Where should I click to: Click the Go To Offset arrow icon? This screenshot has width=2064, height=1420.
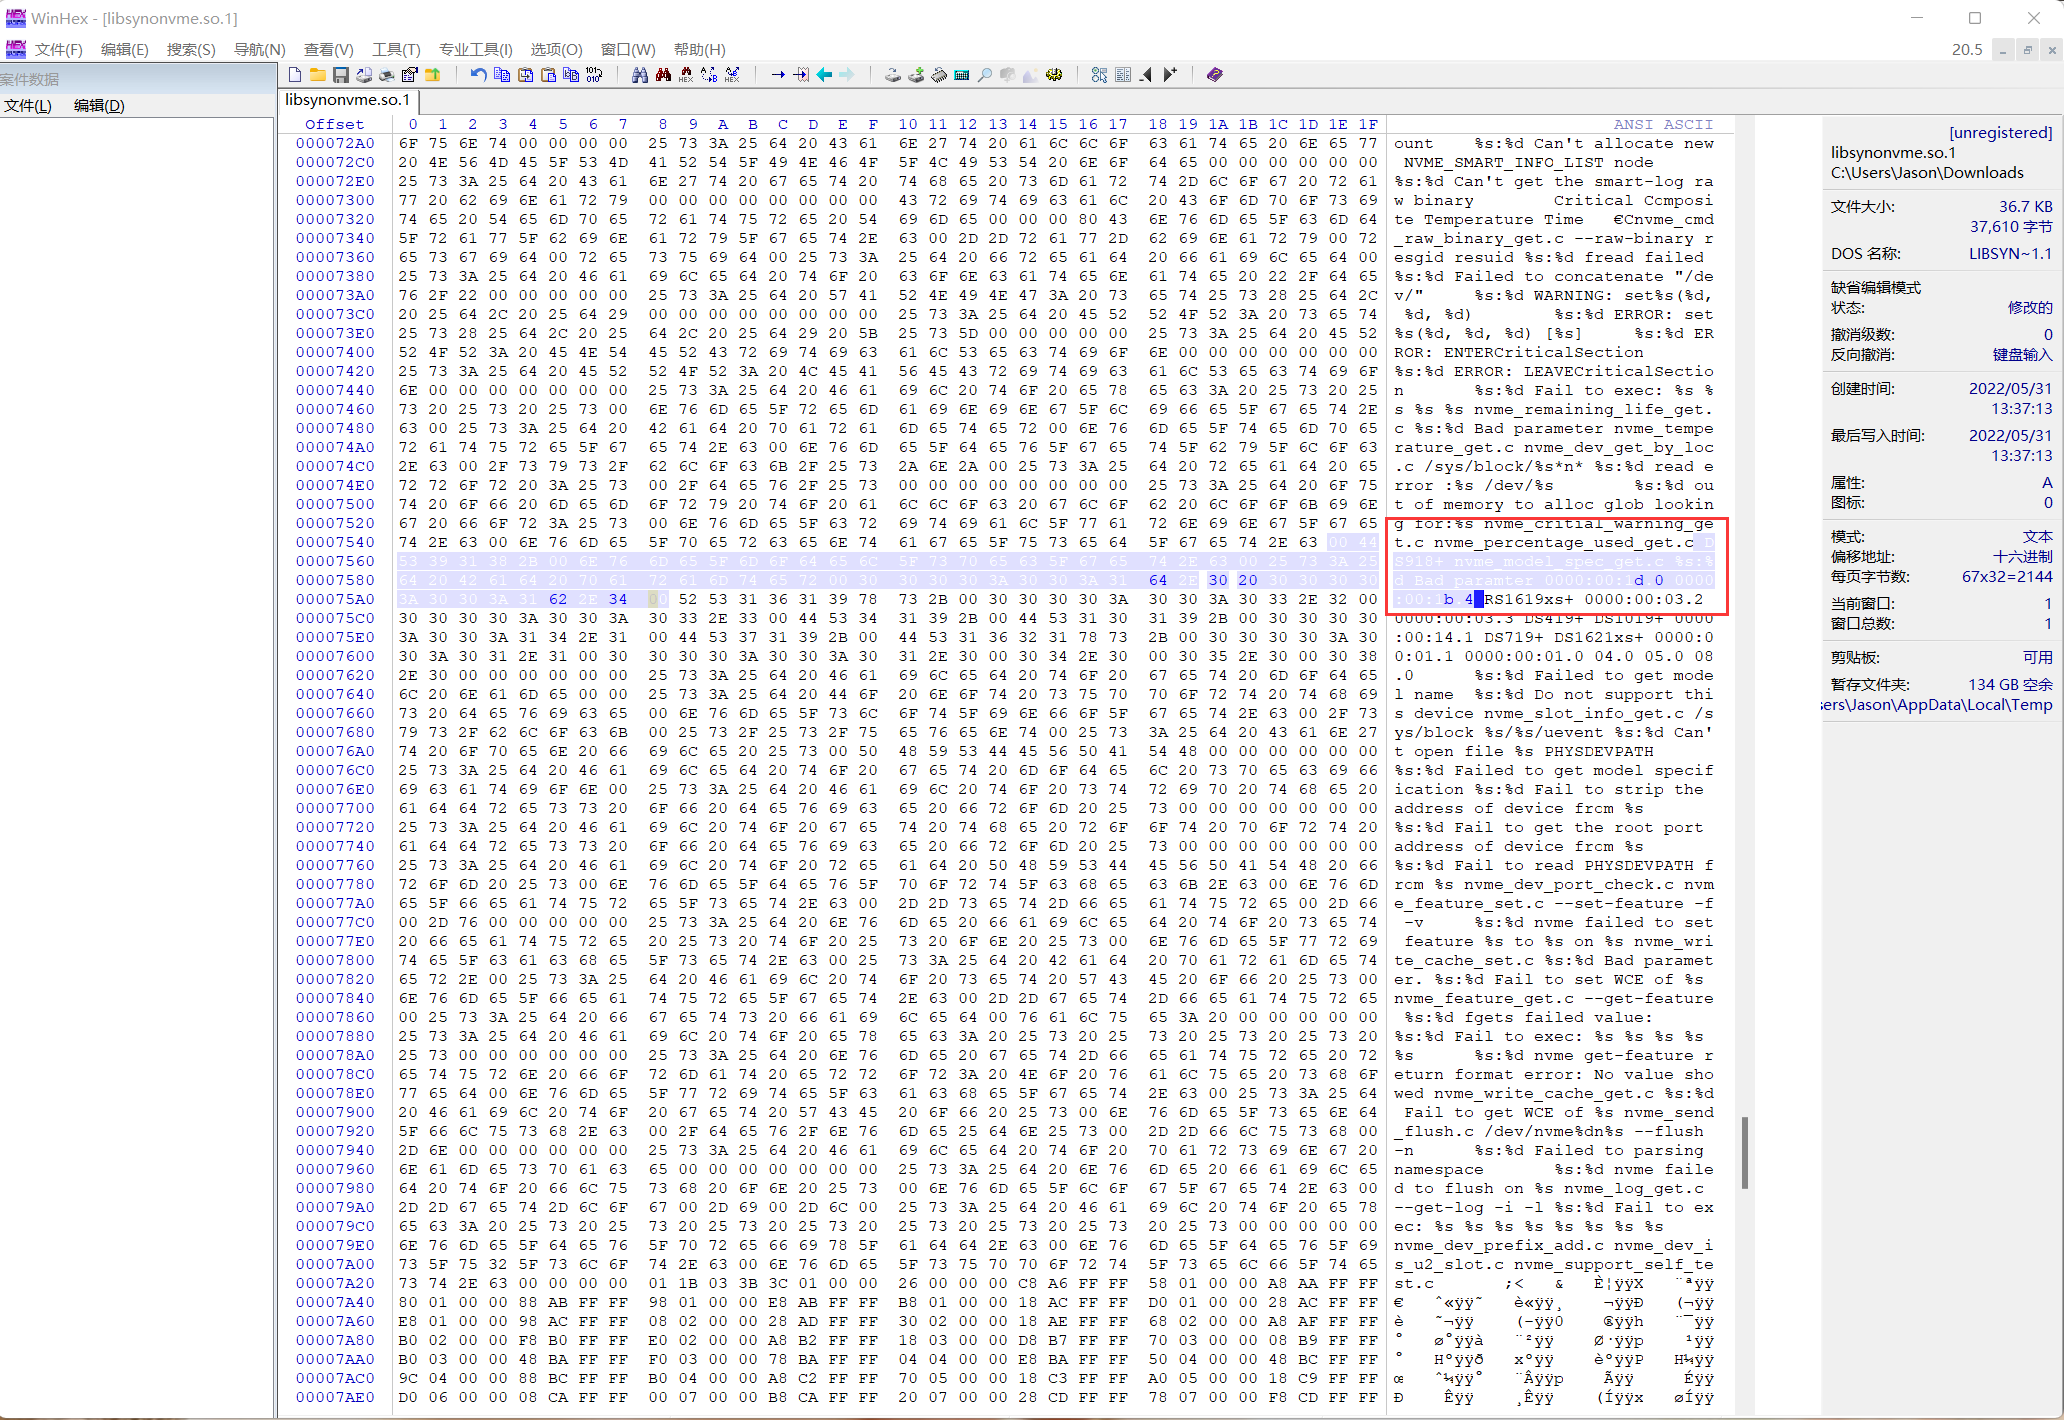(777, 75)
